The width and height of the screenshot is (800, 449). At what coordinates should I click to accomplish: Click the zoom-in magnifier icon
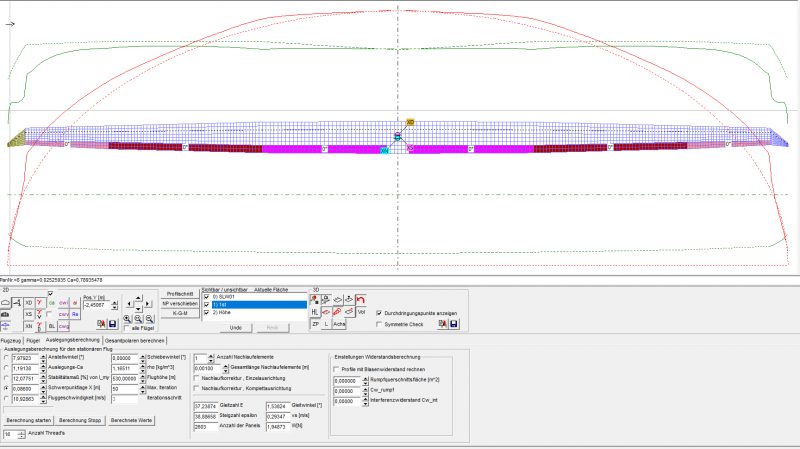[128, 316]
